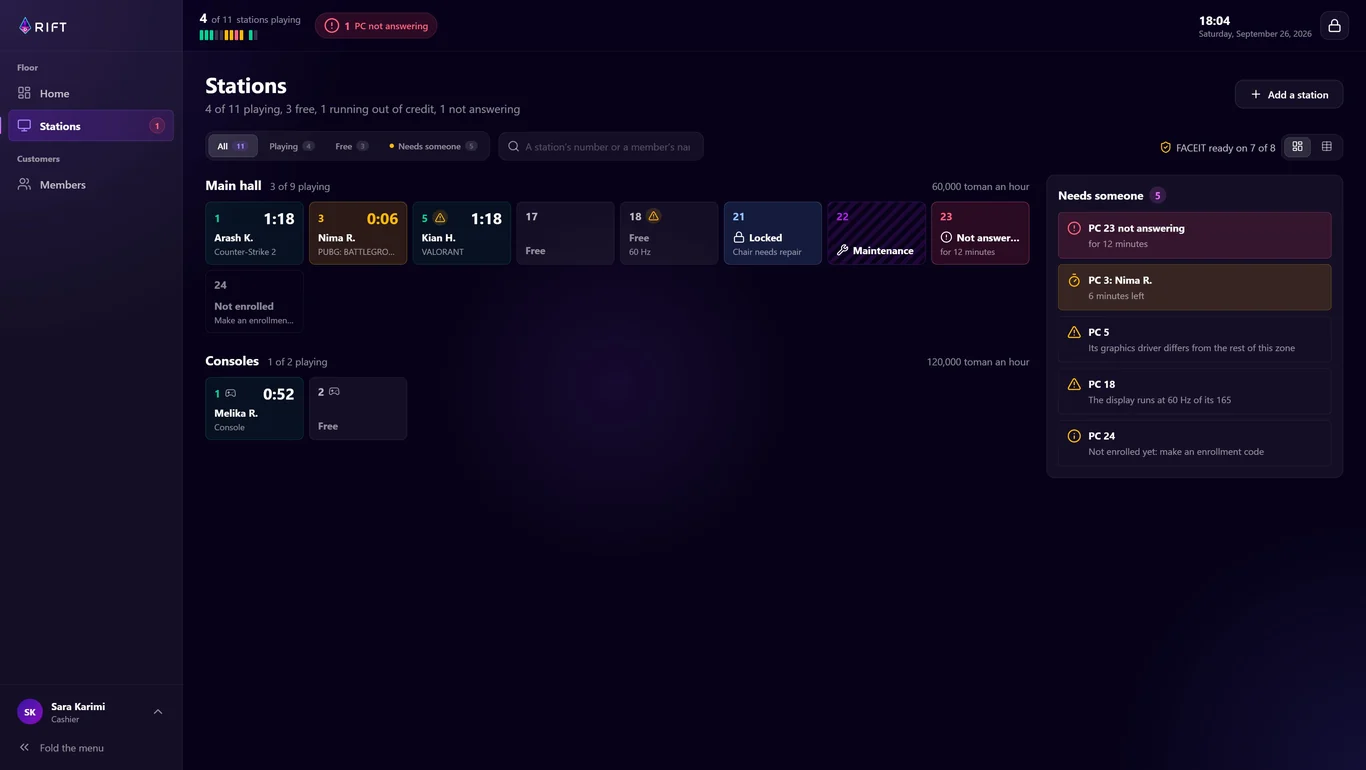Viewport: 1366px width, 770px height.
Task: Click warning icon of PC 18 alert
Action: point(1074,384)
